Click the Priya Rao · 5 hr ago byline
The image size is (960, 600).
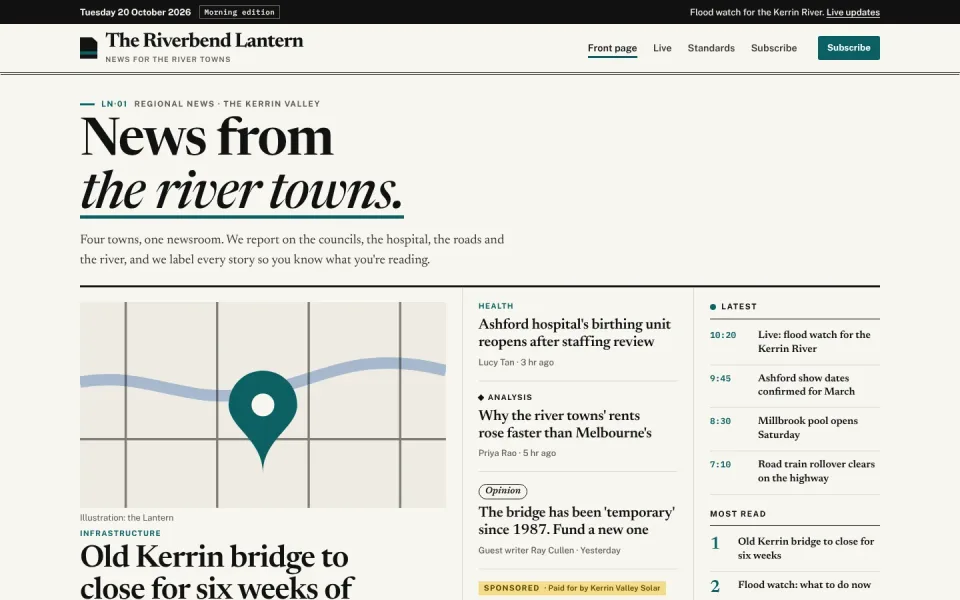tap(517, 453)
